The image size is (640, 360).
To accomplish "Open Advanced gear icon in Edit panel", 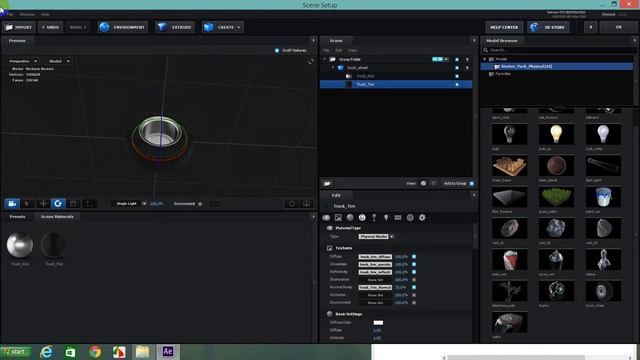I will coord(422,218).
